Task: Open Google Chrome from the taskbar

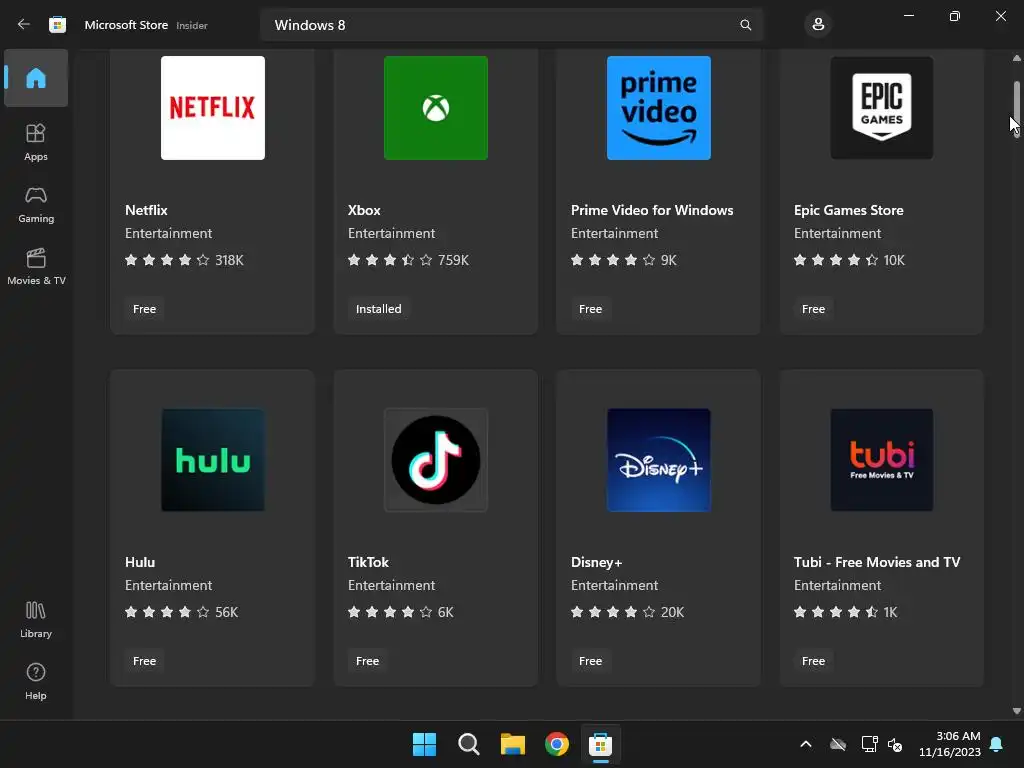Action: (556, 744)
